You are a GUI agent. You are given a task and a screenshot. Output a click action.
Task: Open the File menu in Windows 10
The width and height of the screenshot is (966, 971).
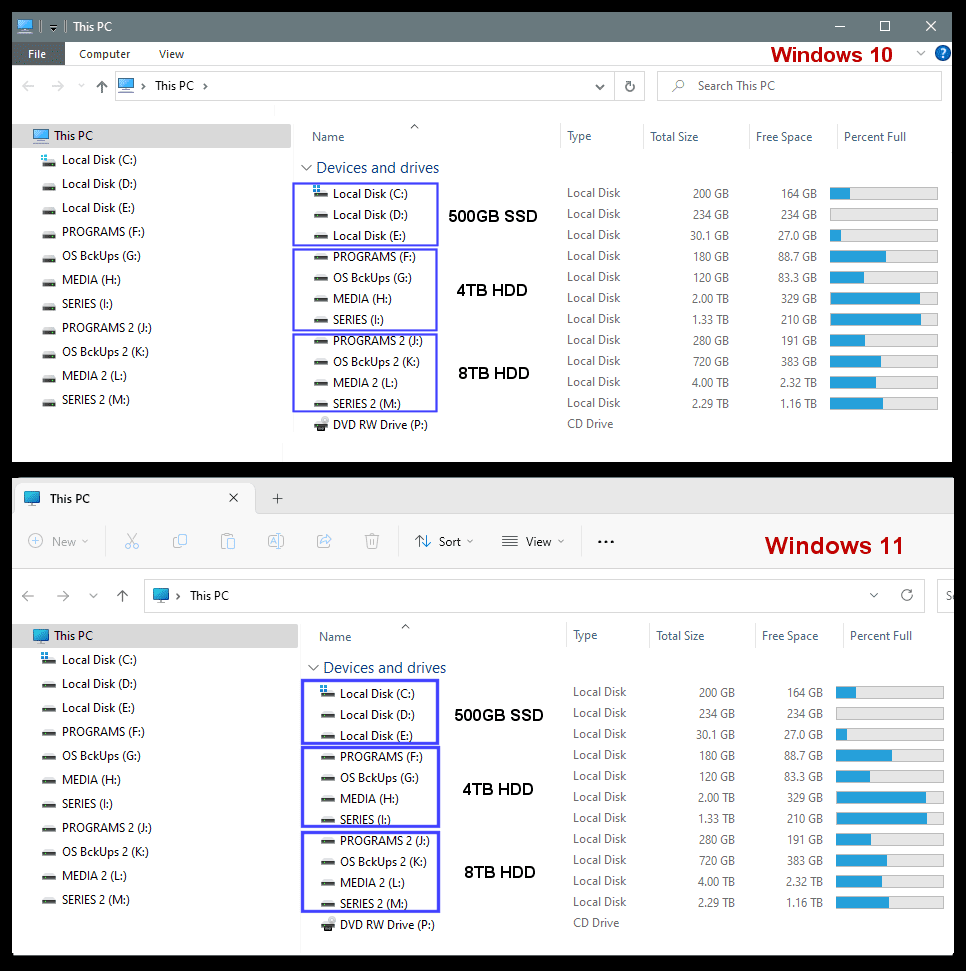(37, 54)
